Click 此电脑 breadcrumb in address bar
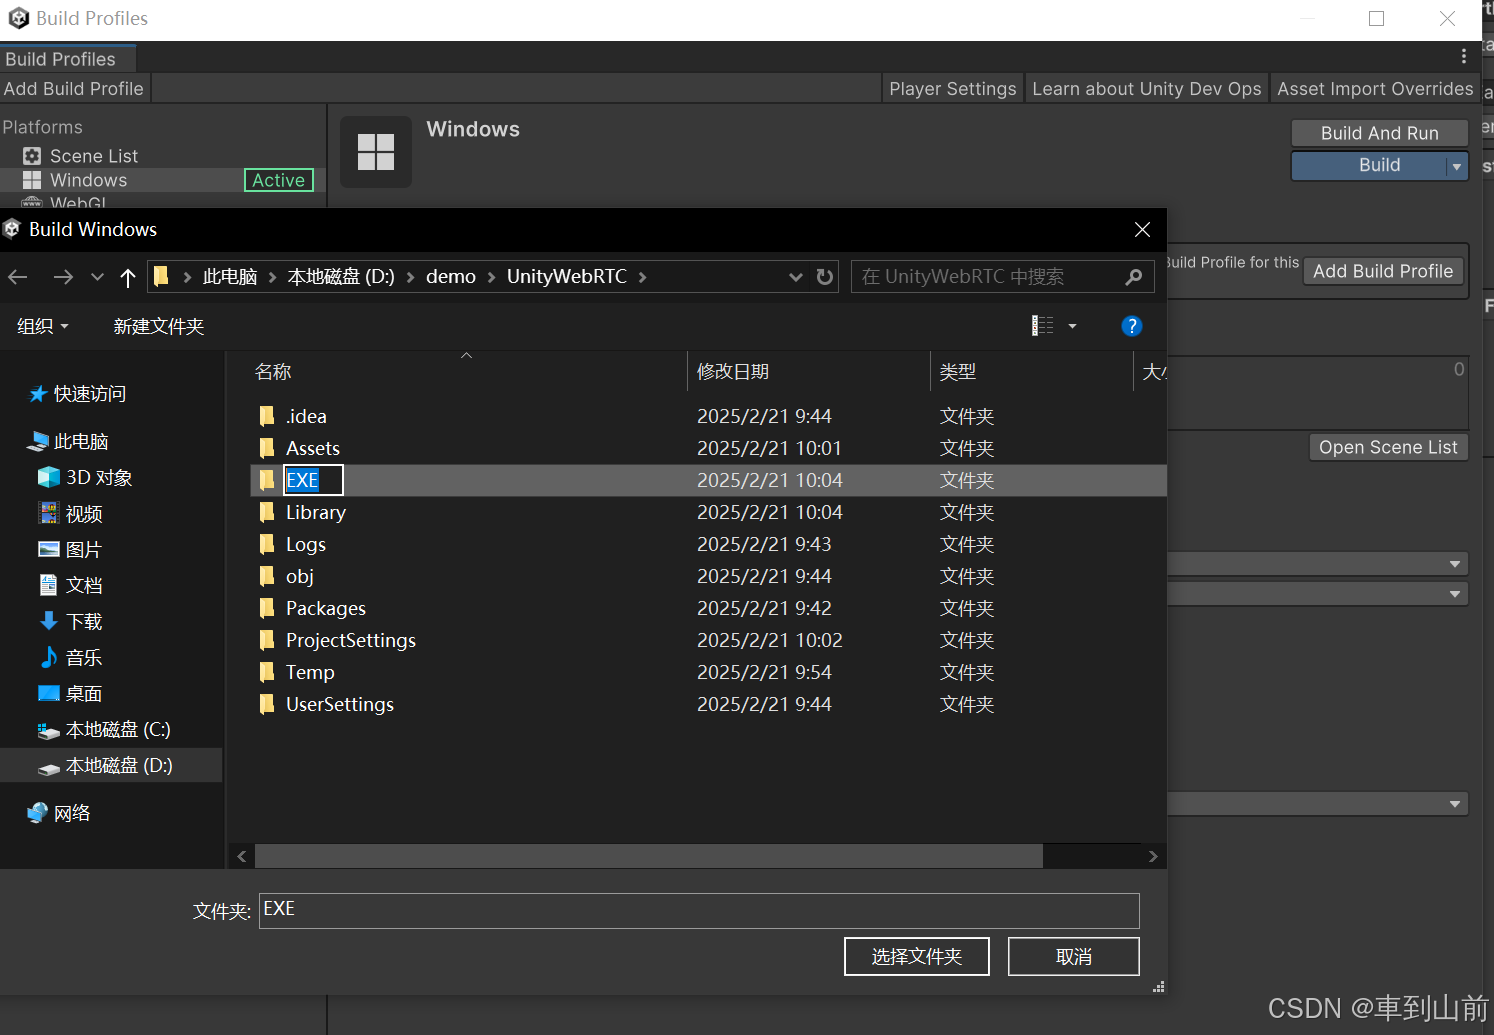The image size is (1494, 1035). click(230, 277)
